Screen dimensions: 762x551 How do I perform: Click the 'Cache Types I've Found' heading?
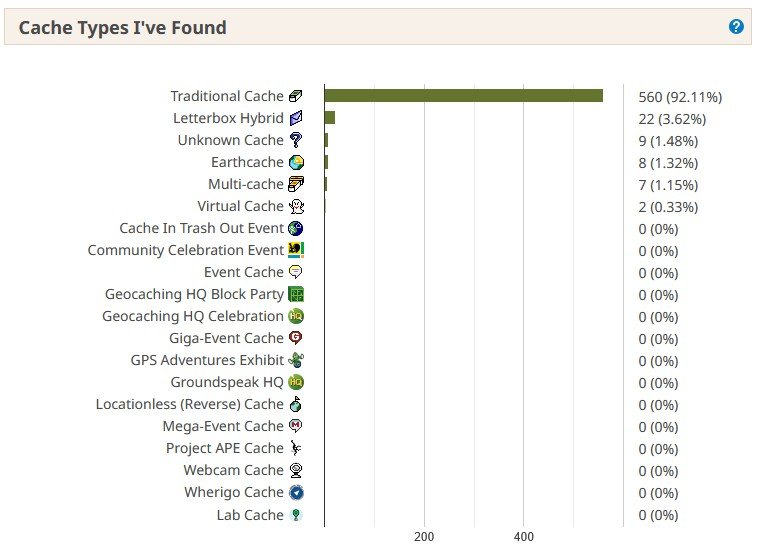tap(122, 27)
